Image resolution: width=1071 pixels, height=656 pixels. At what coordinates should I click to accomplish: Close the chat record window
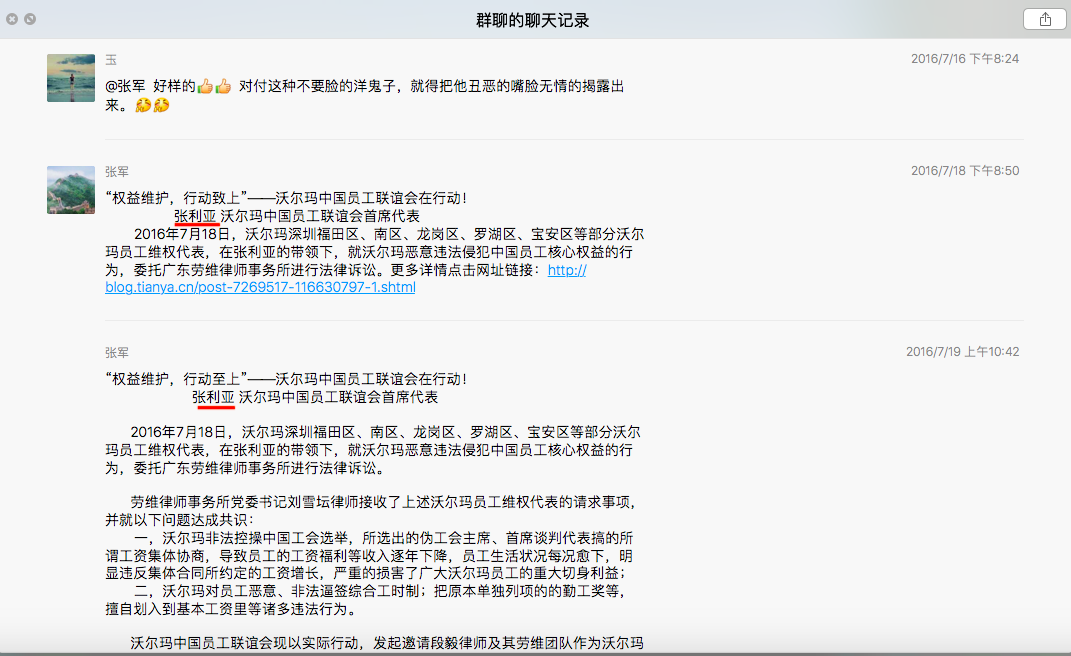pyautogui.click(x=12, y=19)
